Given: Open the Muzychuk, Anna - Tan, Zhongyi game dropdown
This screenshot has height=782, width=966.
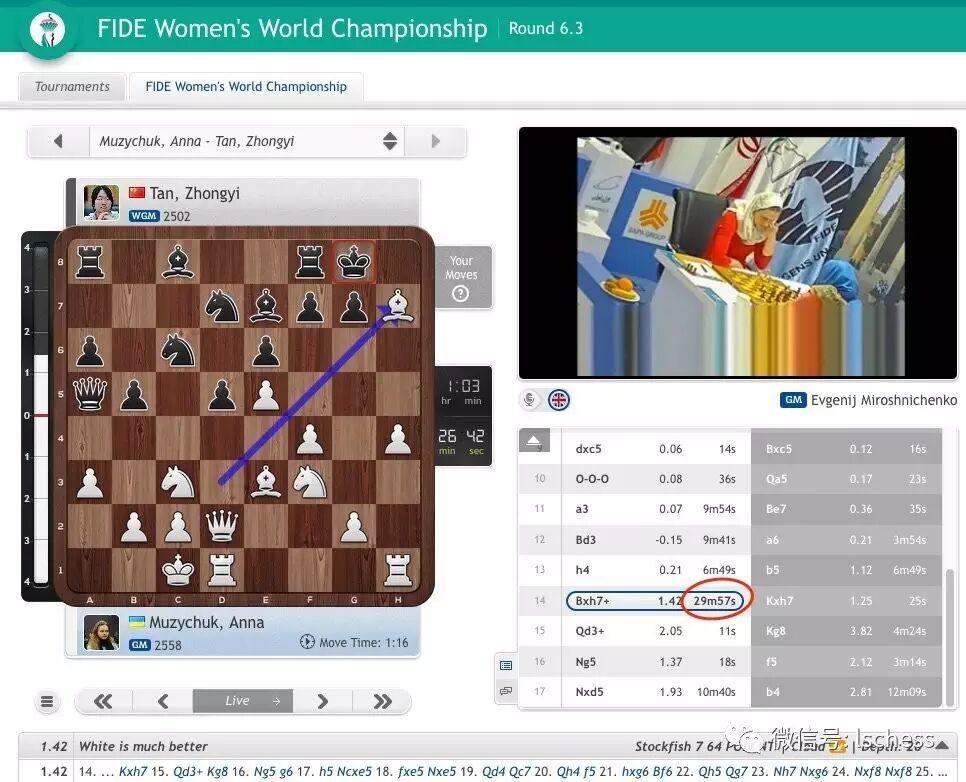Looking at the screenshot, I should pyautogui.click(x=247, y=141).
